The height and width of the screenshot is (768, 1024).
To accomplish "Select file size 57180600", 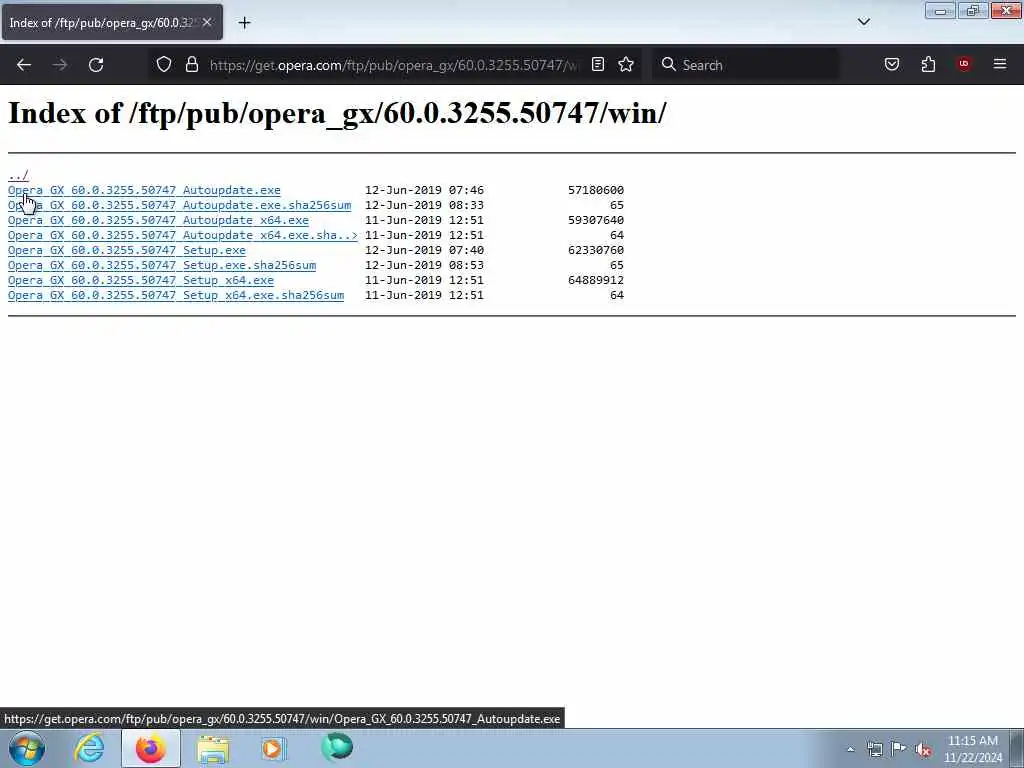I will [596, 190].
